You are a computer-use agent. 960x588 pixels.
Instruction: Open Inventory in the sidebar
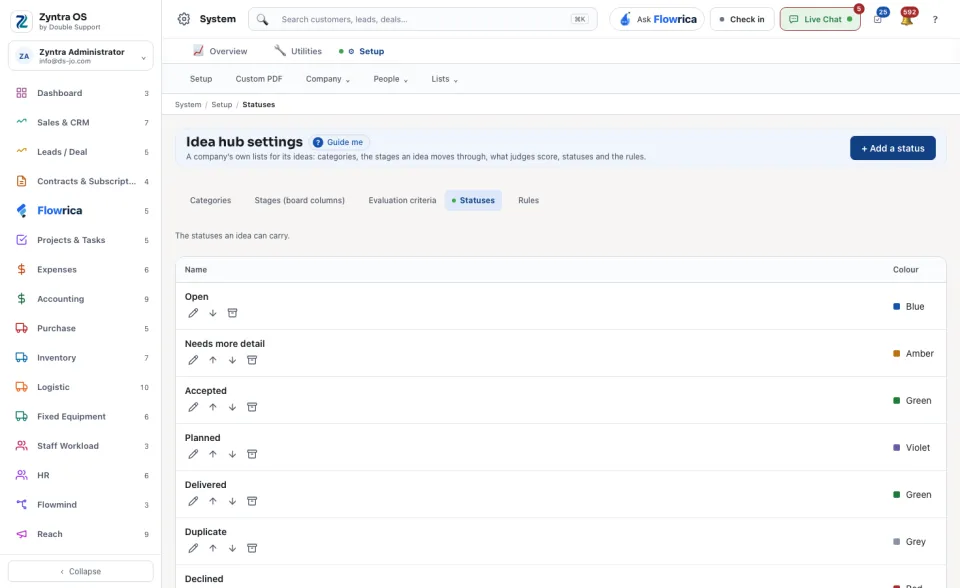coord(81,358)
